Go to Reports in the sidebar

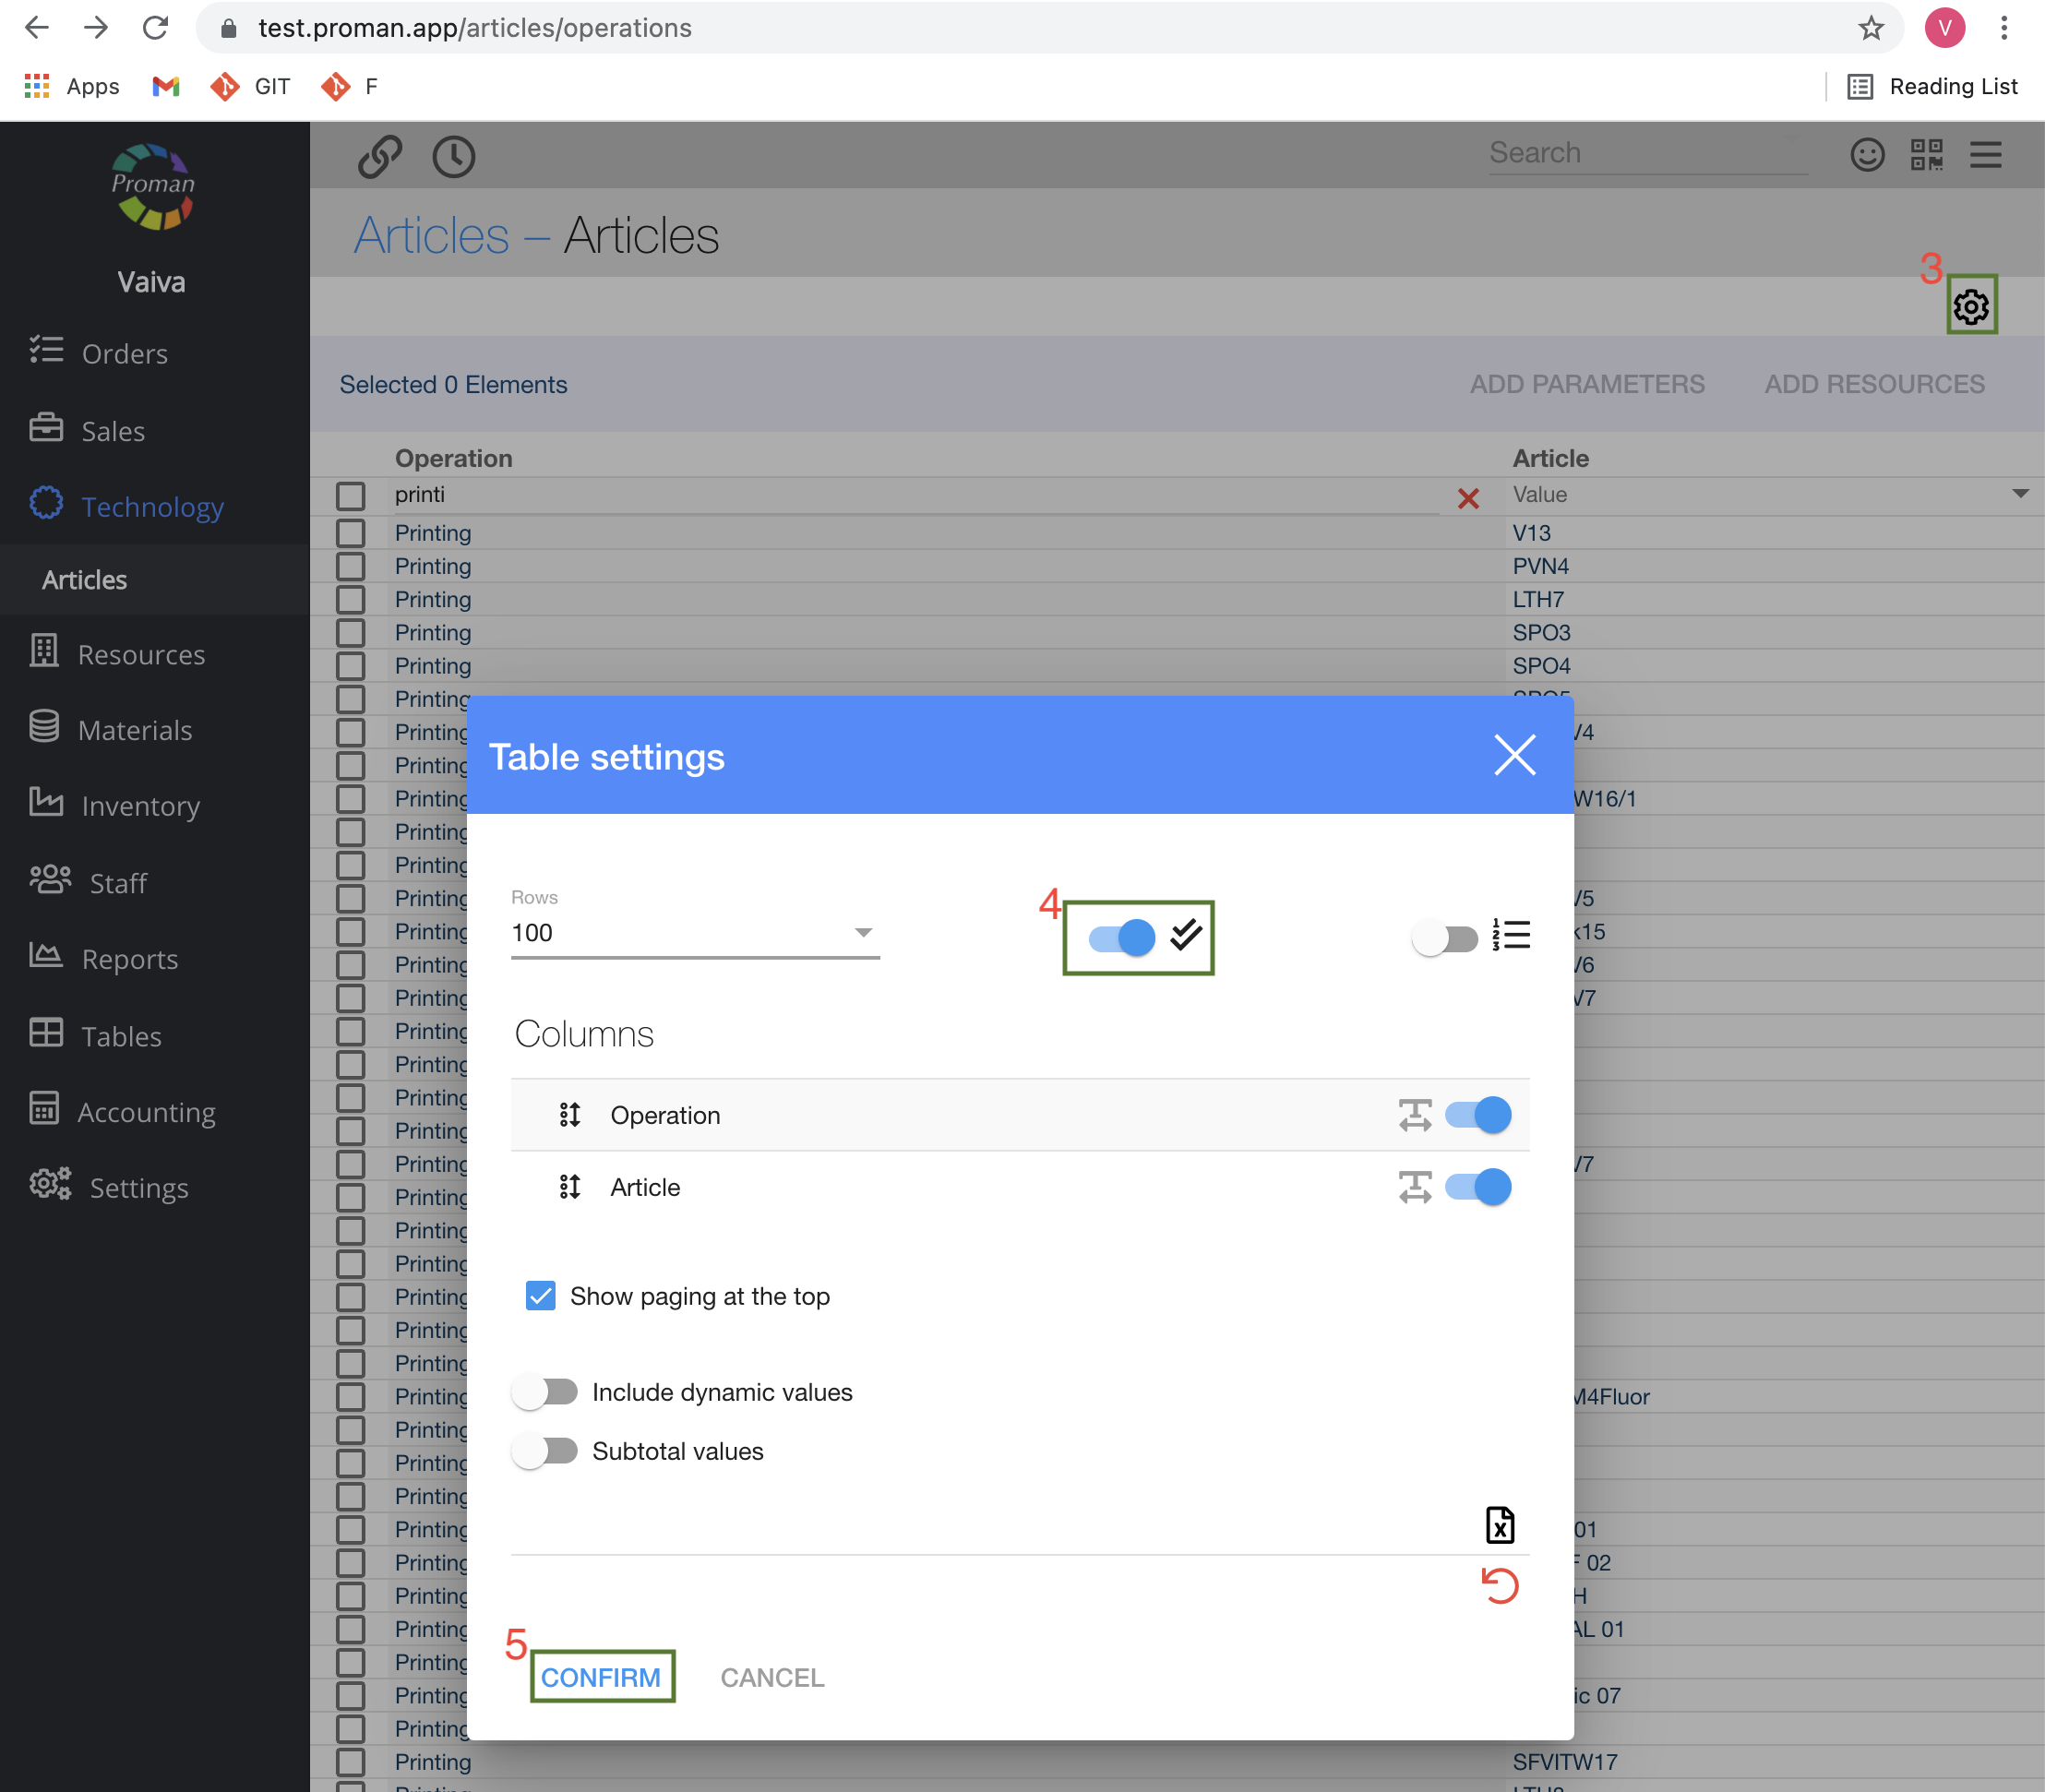tap(129, 959)
